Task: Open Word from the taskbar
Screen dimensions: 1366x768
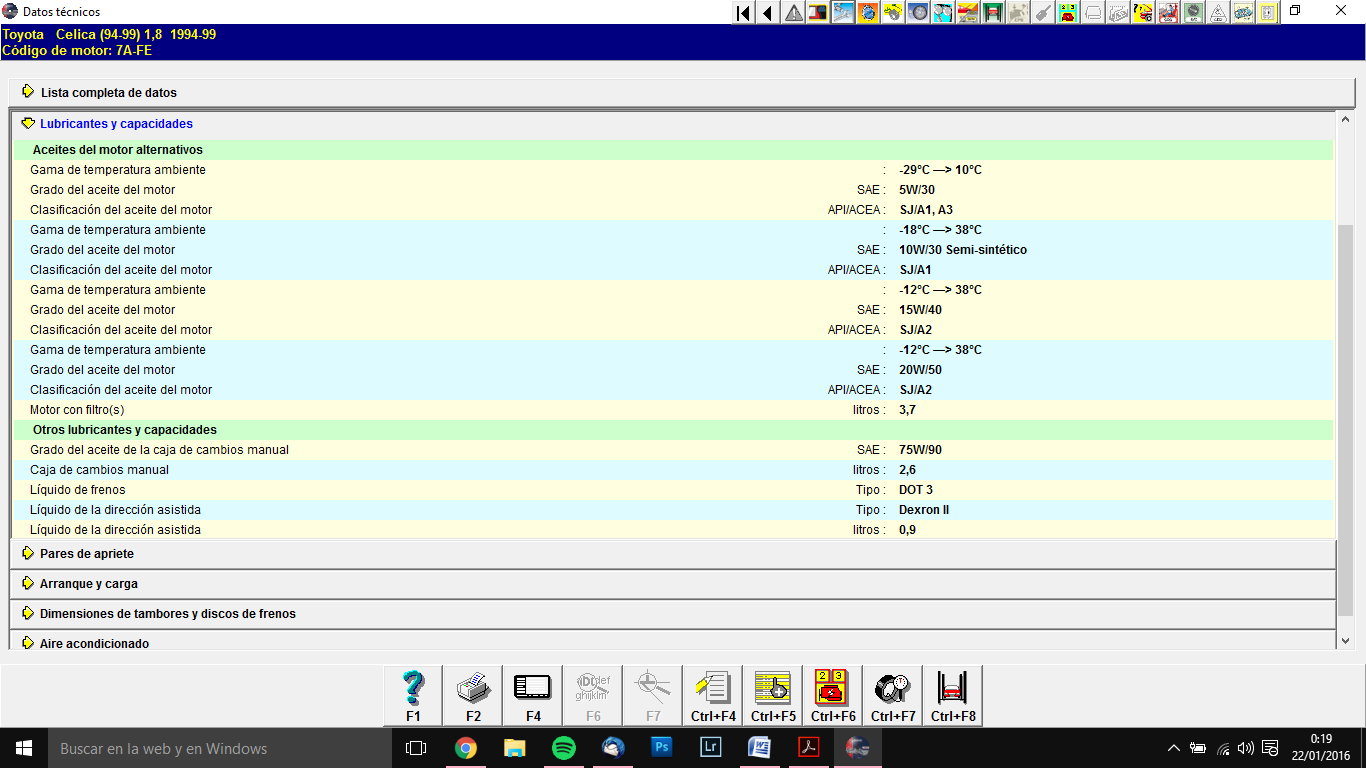Action: pos(759,748)
